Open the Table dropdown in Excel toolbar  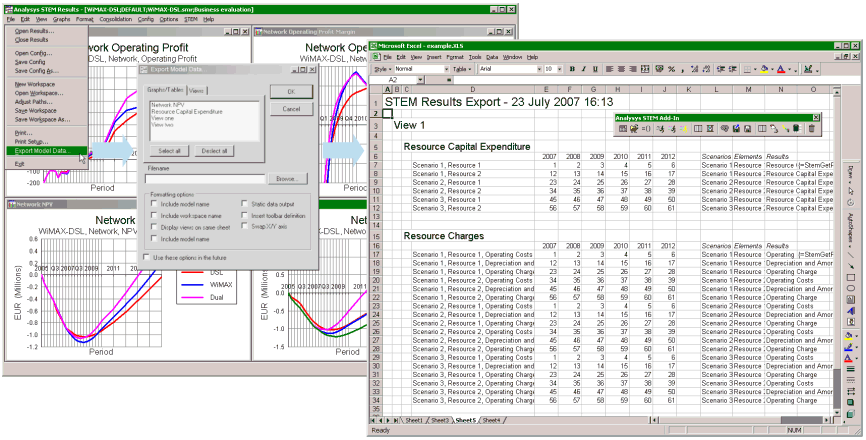(x=462, y=69)
